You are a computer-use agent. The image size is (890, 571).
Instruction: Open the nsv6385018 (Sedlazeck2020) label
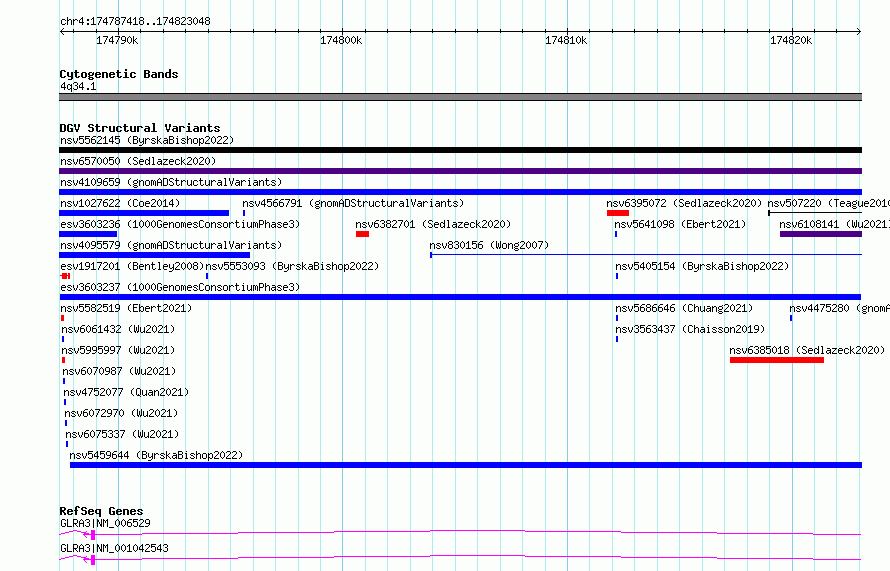(807, 350)
